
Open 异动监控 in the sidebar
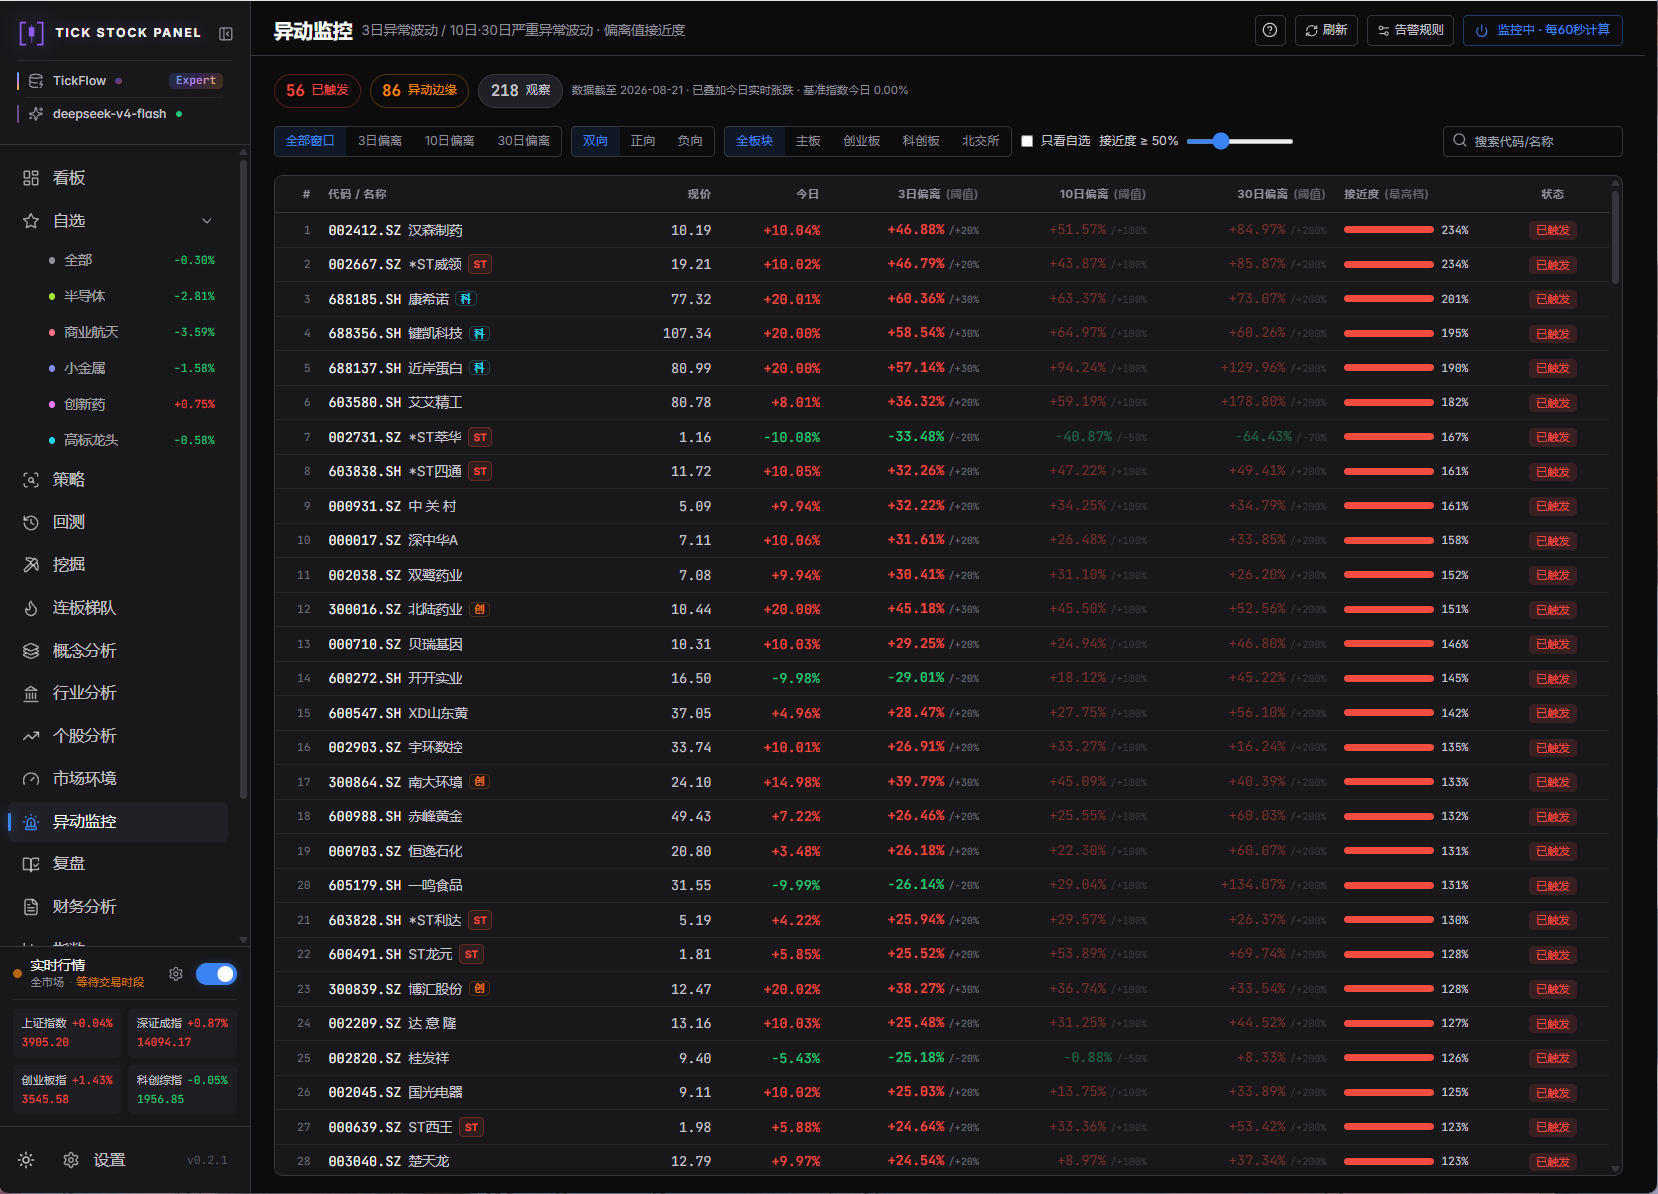pos(118,822)
